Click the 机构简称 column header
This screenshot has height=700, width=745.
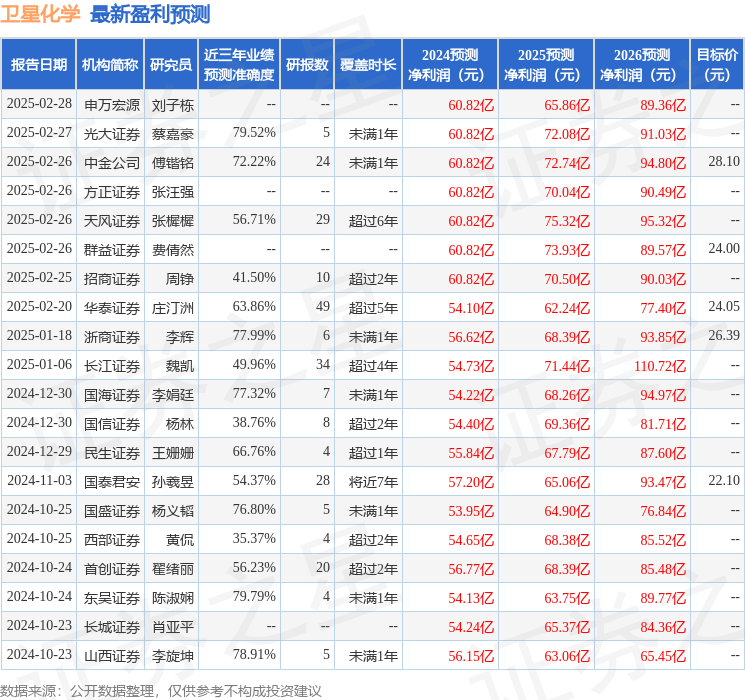pos(110,65)
